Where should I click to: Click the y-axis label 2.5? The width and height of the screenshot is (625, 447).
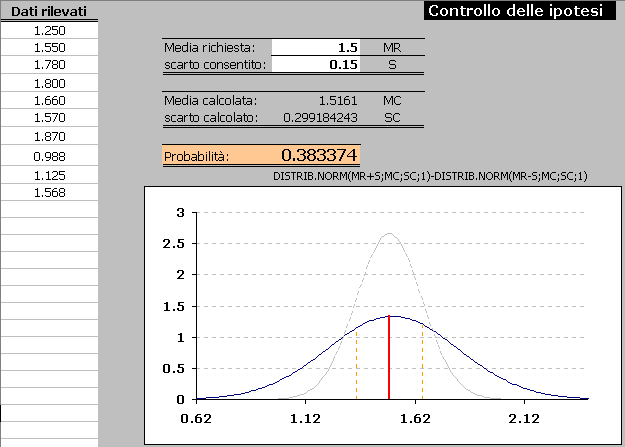click(x=176, y=243)
